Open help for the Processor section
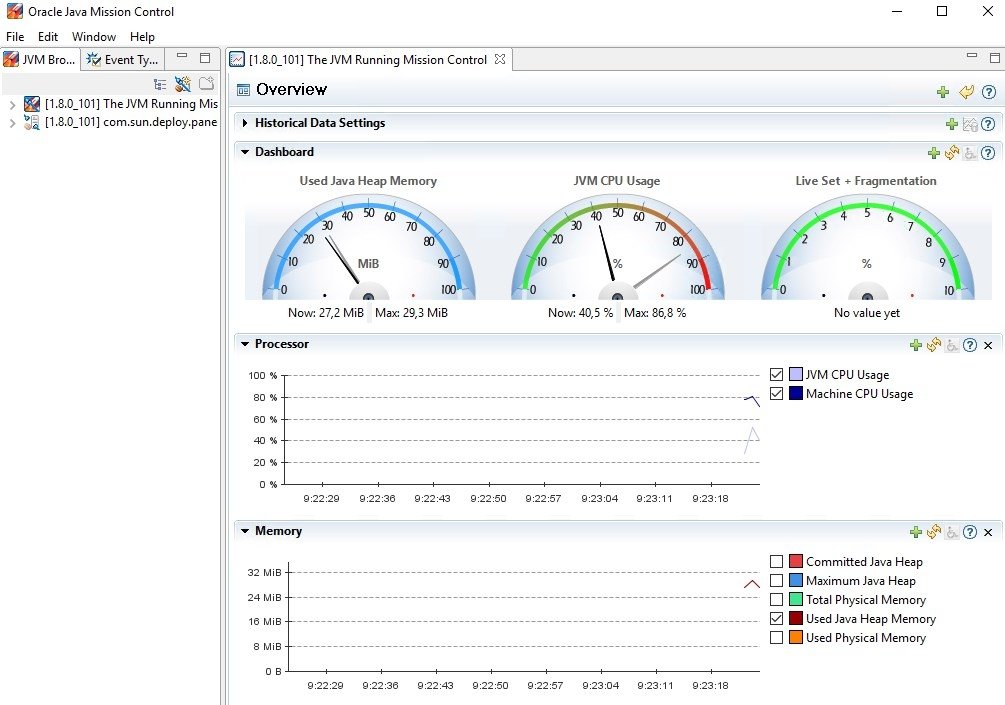 point(970,345)
